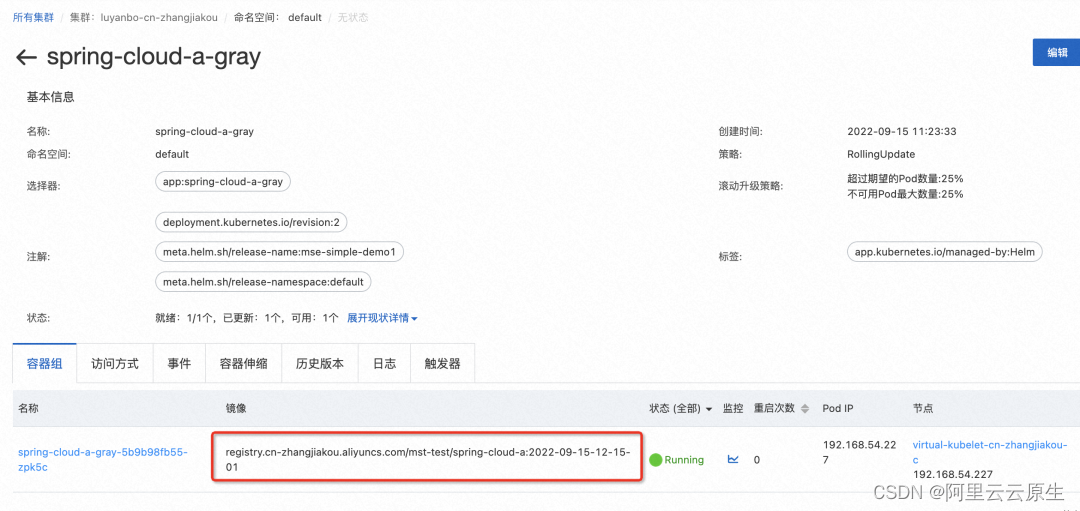Sort by restart count arrows
This screenshot has width=1080, height=511.
[805, 408]
